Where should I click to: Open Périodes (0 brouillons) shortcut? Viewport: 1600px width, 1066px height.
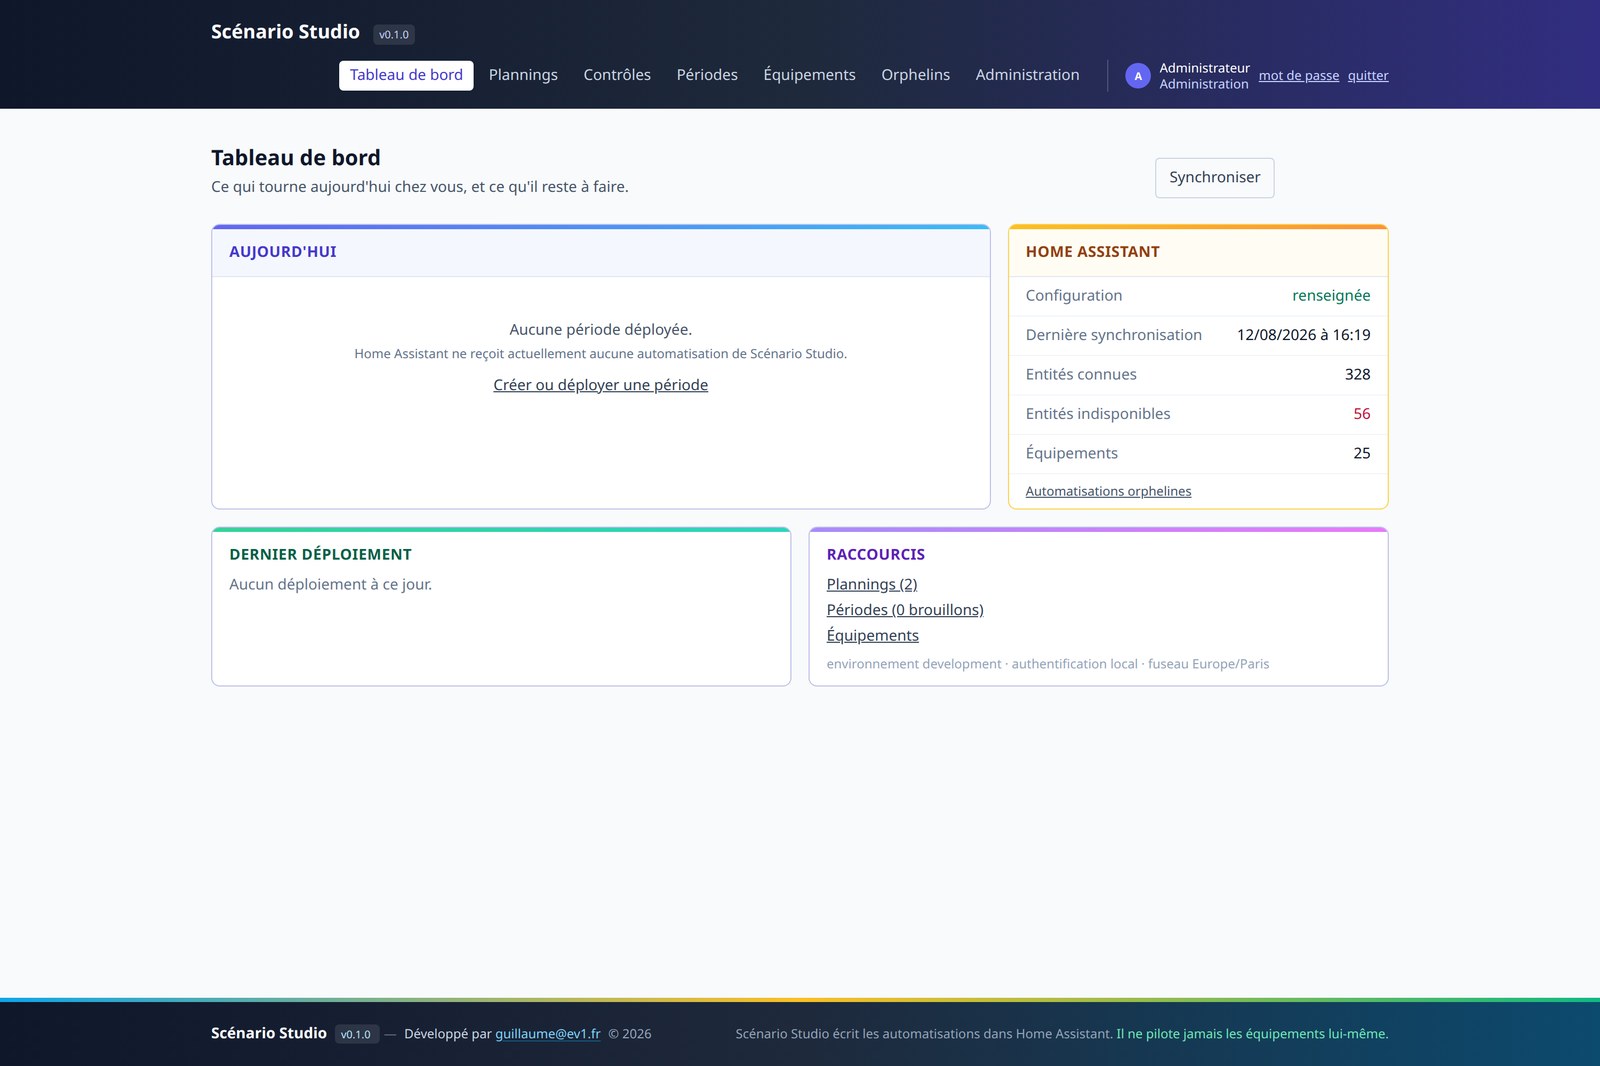point(904,610)
